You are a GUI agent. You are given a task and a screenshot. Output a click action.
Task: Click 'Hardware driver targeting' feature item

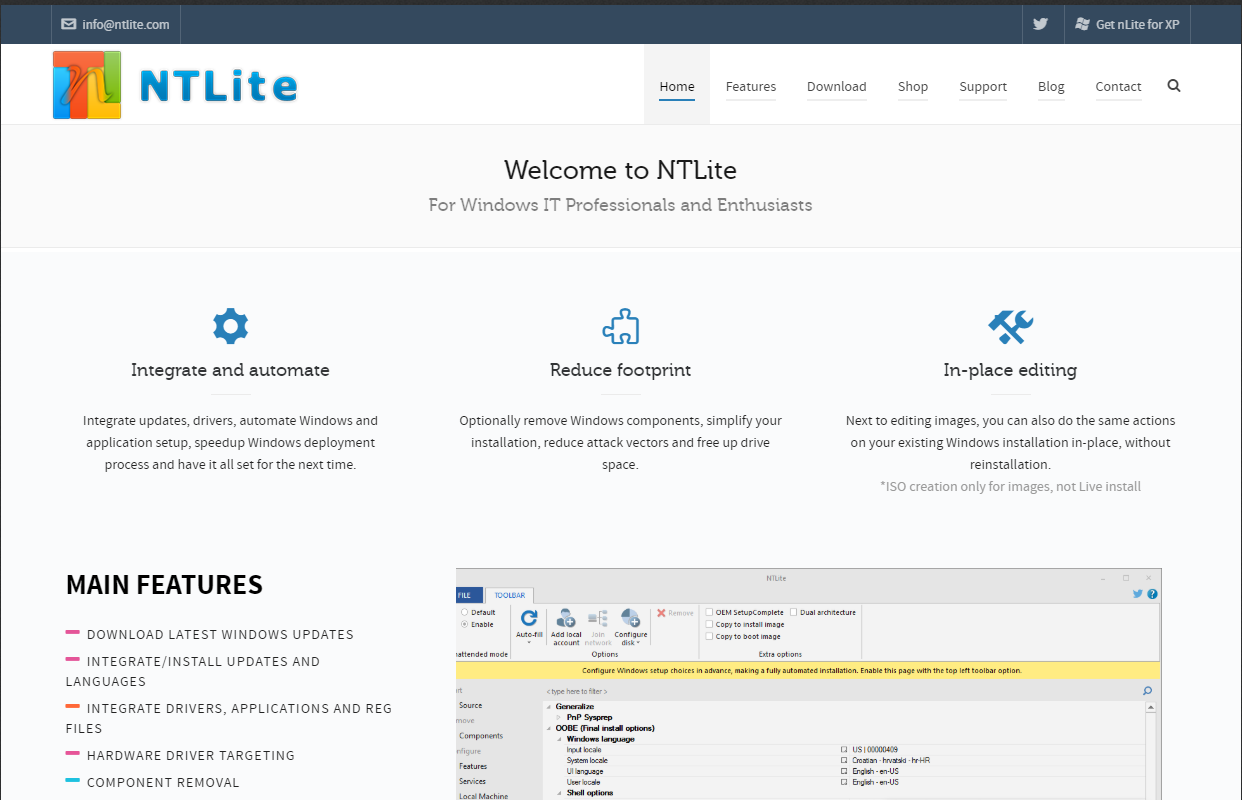click(191, 755)
